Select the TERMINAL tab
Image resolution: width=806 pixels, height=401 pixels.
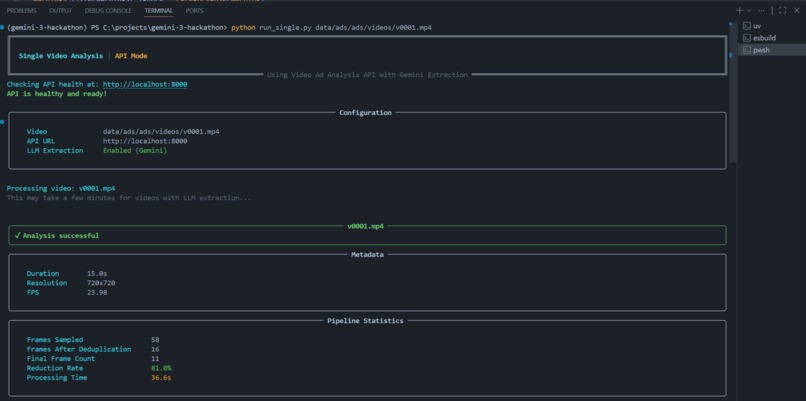point(159,10)
